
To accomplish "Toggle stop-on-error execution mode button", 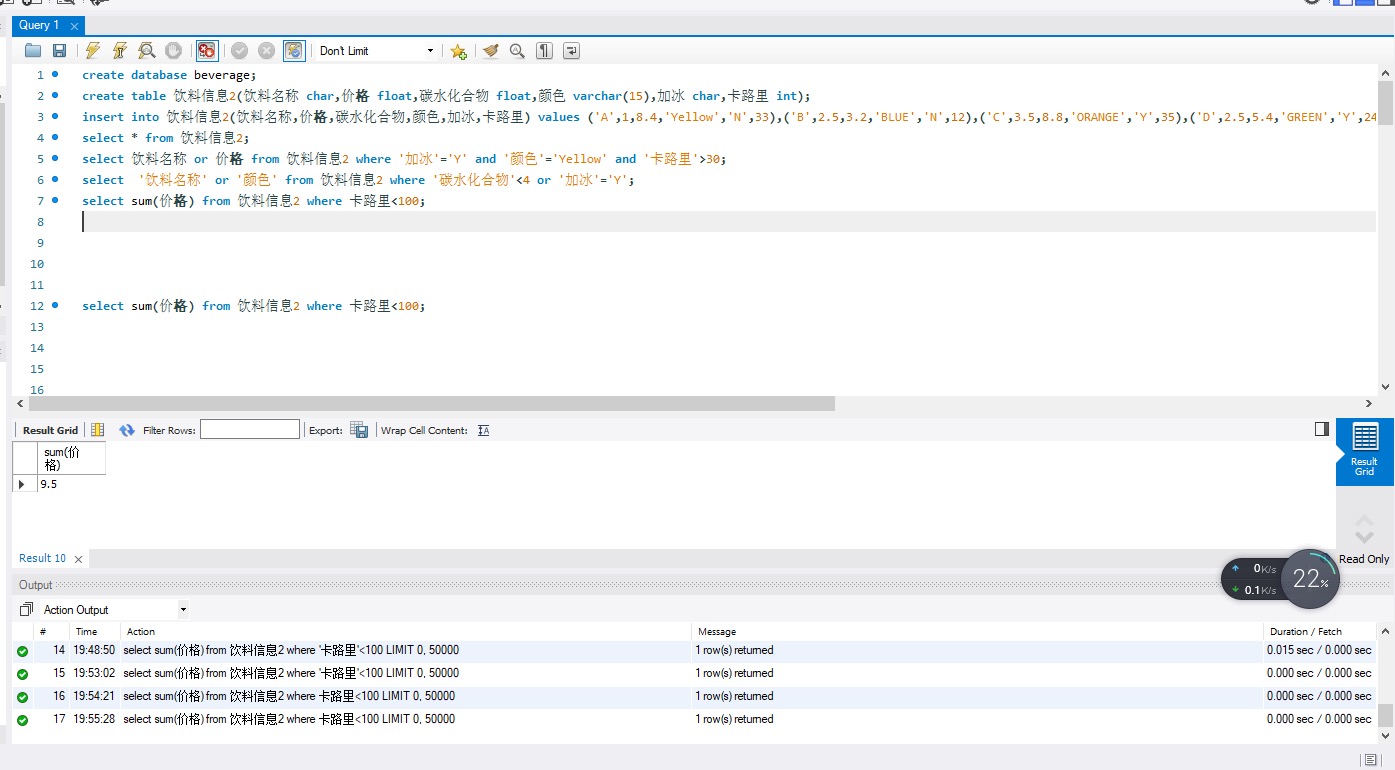I will [x=207, y=51].
